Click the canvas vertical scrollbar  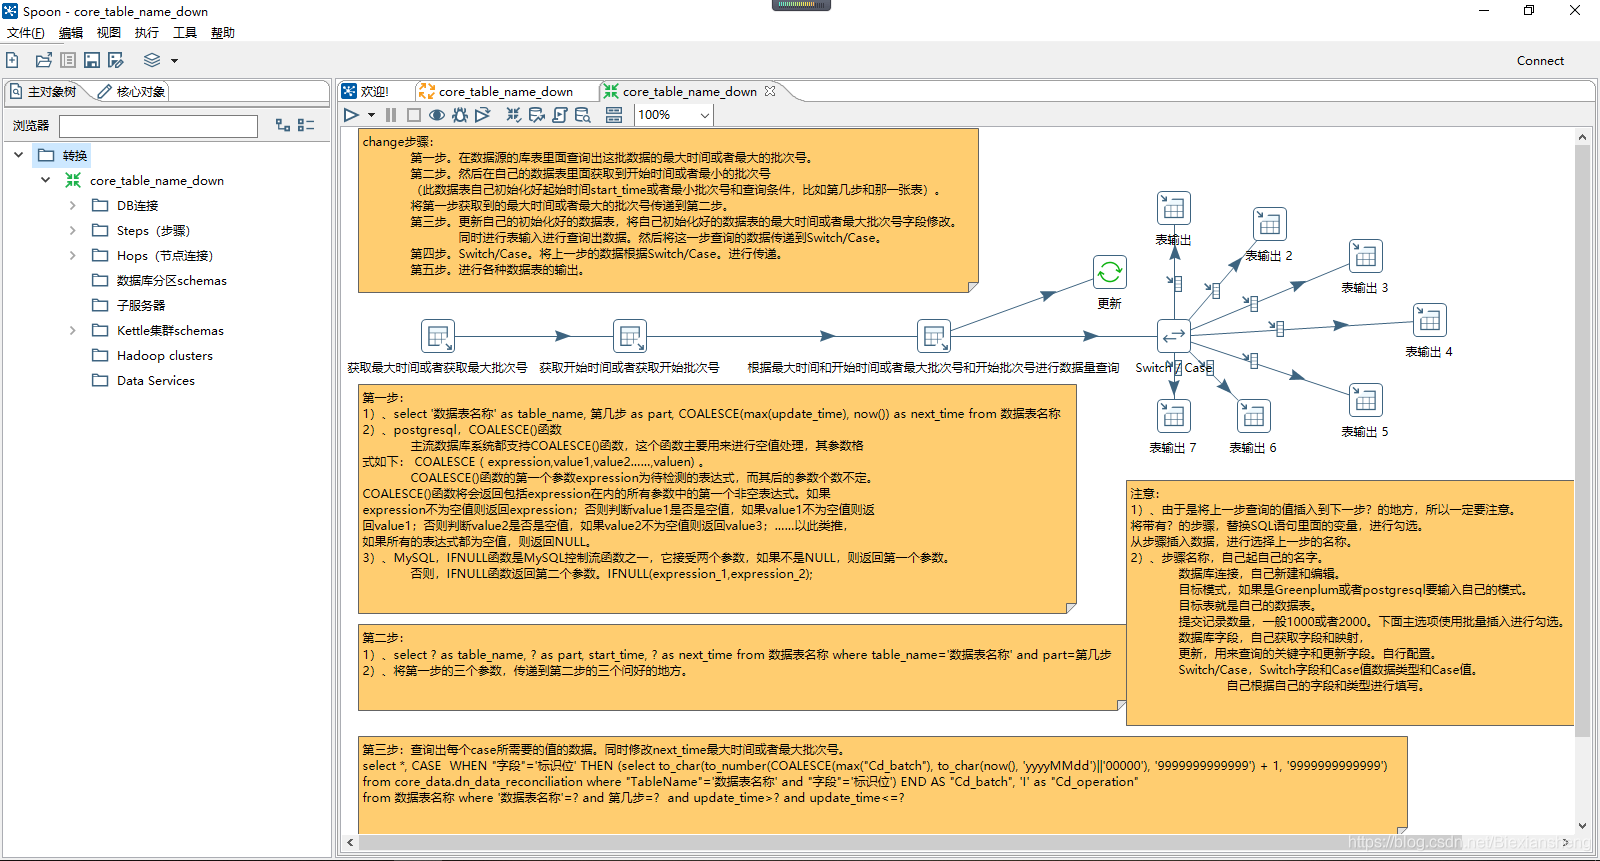coord(1582,440)
